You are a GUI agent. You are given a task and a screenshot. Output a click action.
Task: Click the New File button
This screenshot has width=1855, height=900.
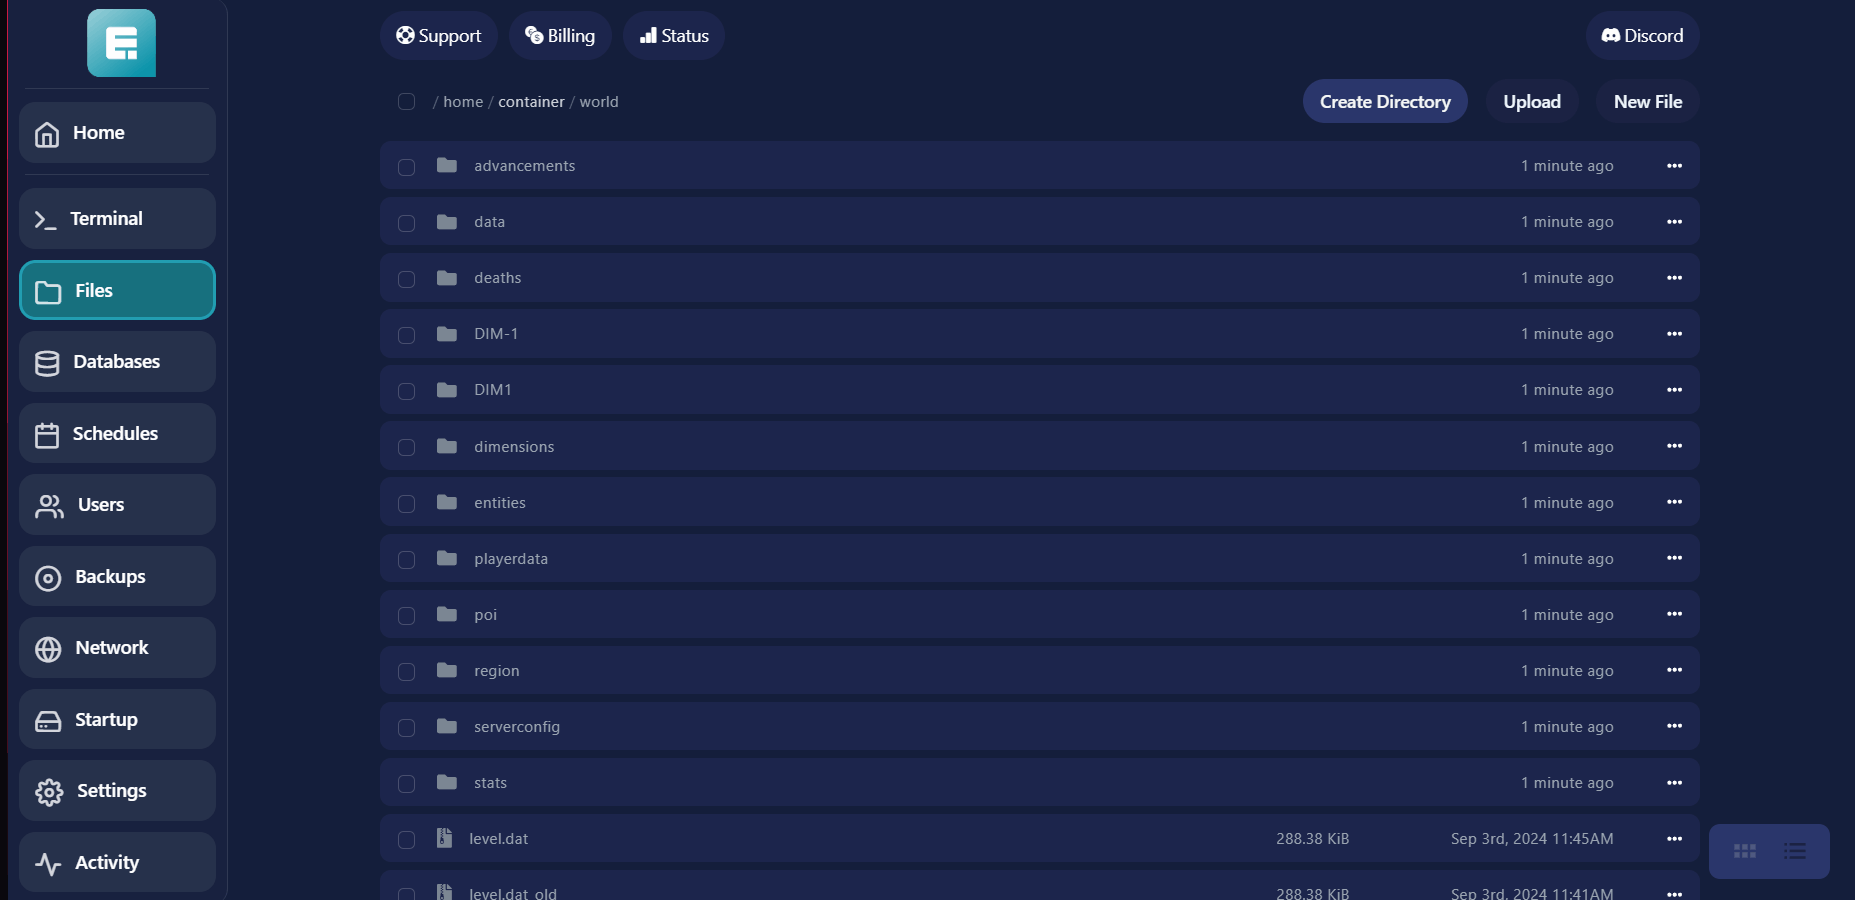coord(1648,101)
